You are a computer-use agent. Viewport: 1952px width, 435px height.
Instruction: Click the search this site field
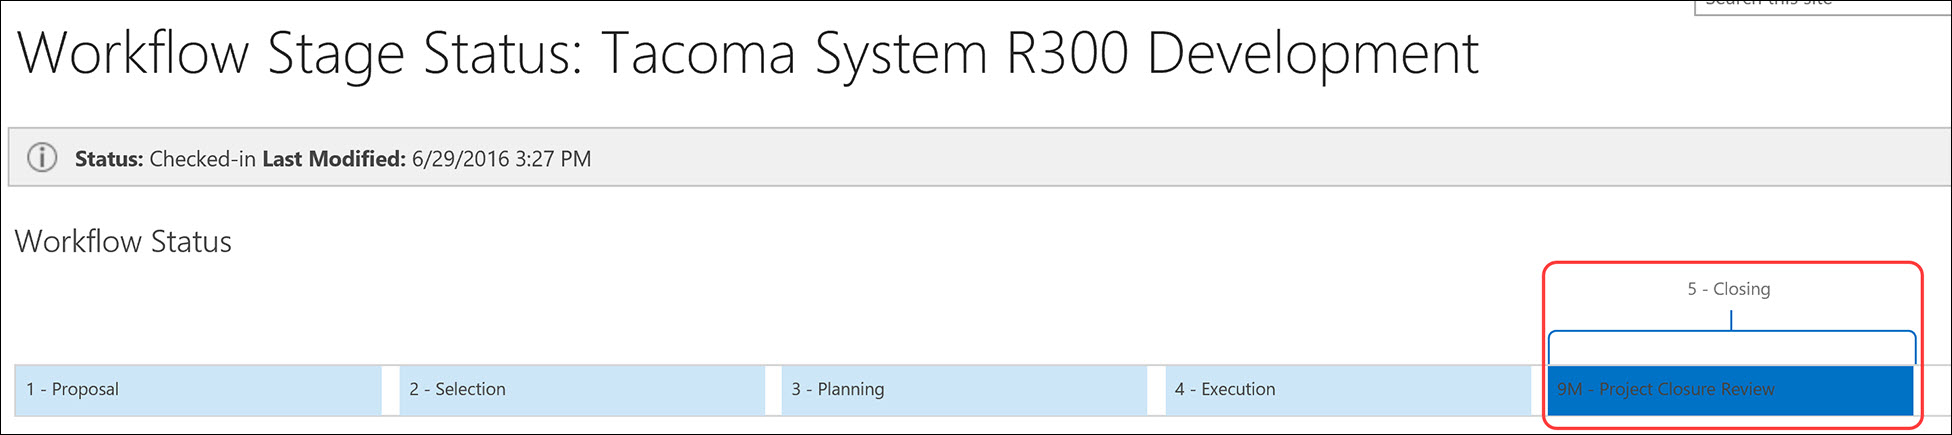point(1822,6)
